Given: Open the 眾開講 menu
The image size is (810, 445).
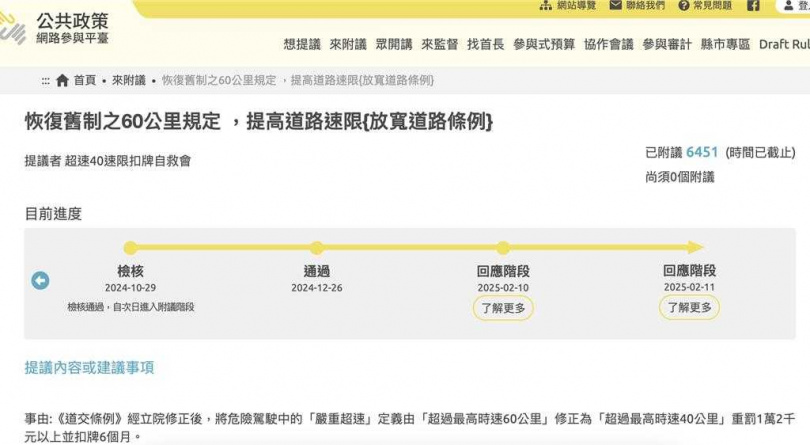Looking at the screenshot, I should coord(394,44).
